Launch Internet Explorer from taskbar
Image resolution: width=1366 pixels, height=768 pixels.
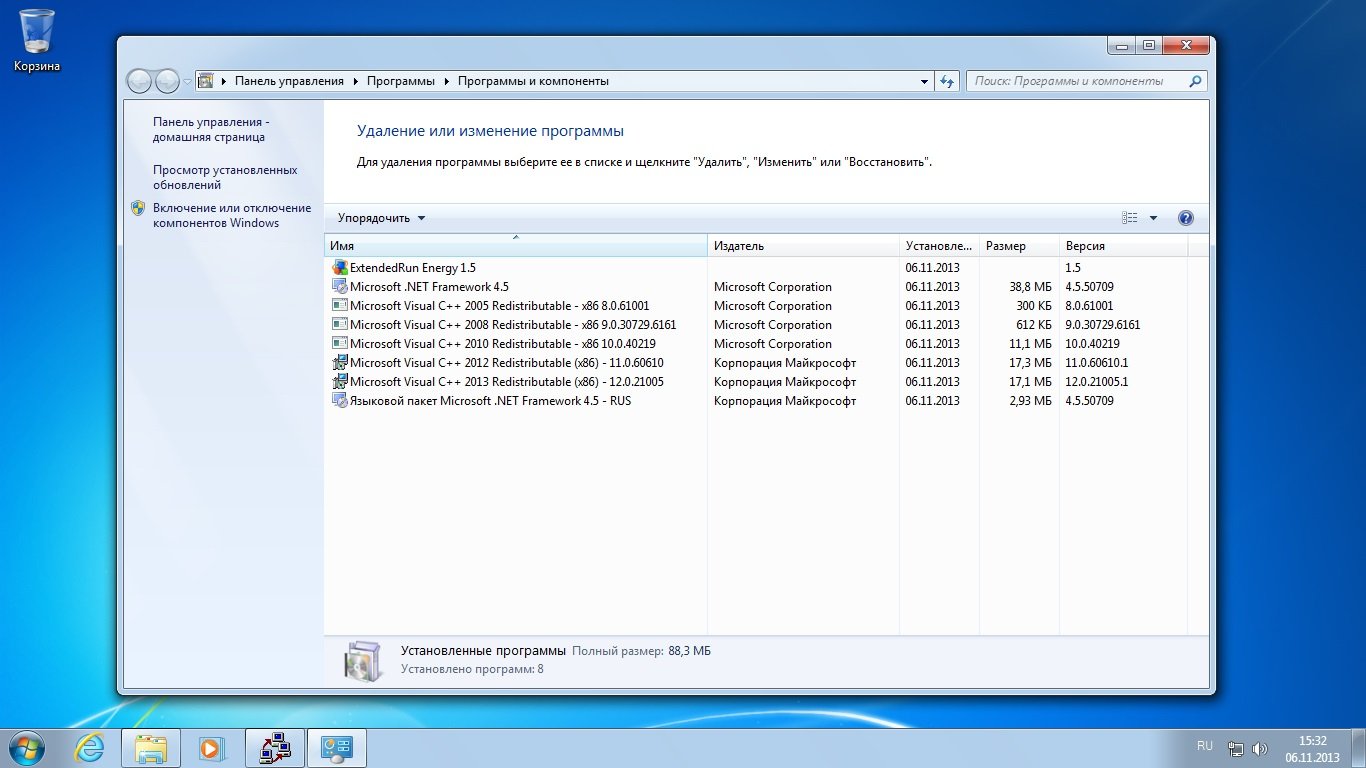pyautogui.click(x=91, y=747)
